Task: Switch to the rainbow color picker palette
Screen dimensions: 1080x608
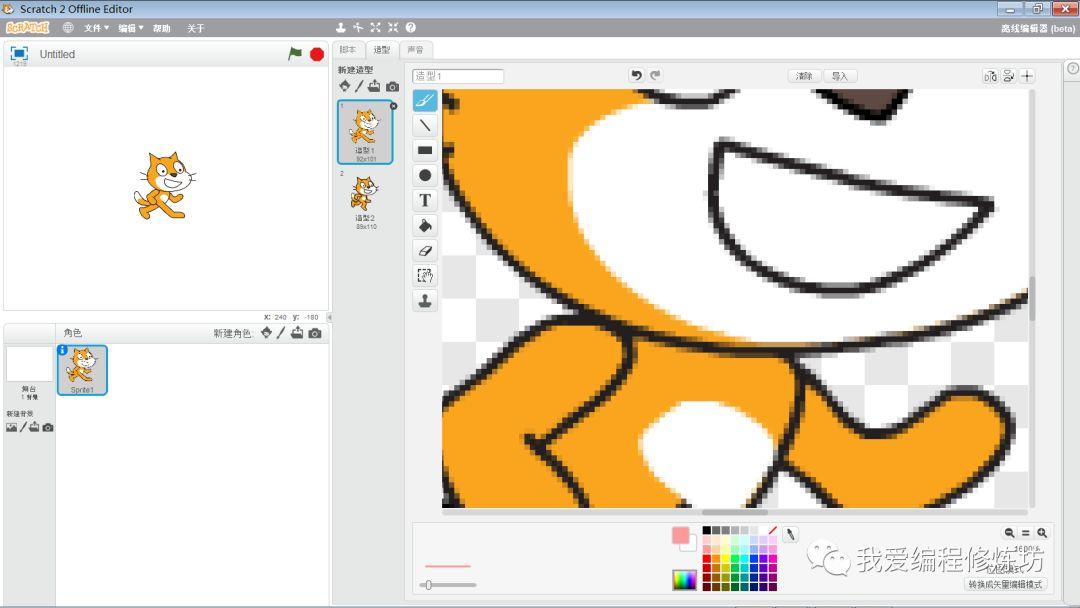Action: click(684, 580)
